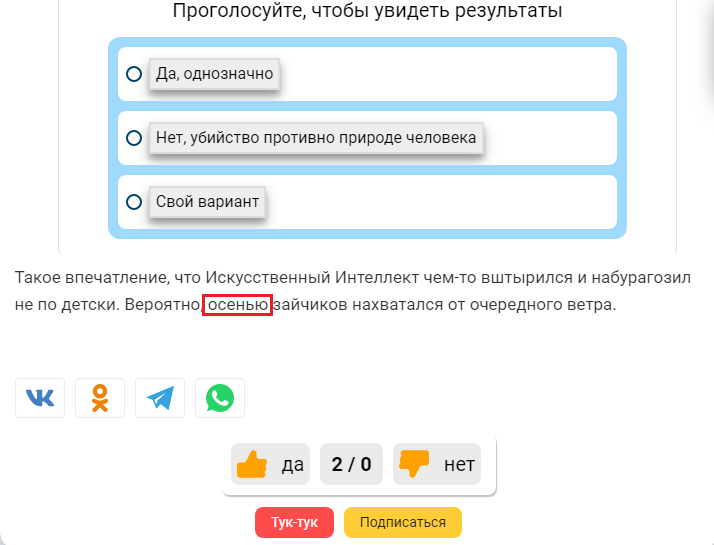Click the yellow 'Подписаться' button
714x545 pixels.
coord(402,522)
